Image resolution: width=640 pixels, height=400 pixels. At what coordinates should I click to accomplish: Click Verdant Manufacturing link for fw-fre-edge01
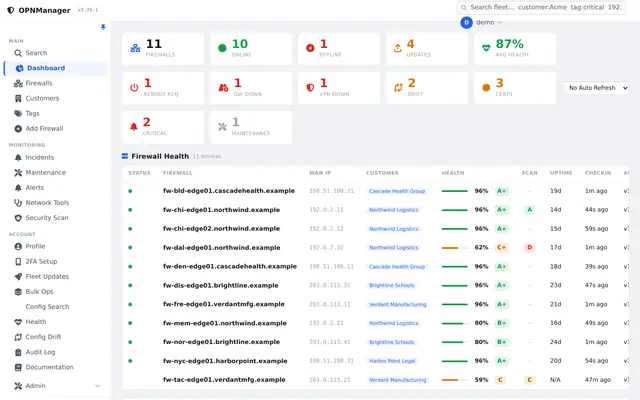(398, 304)
